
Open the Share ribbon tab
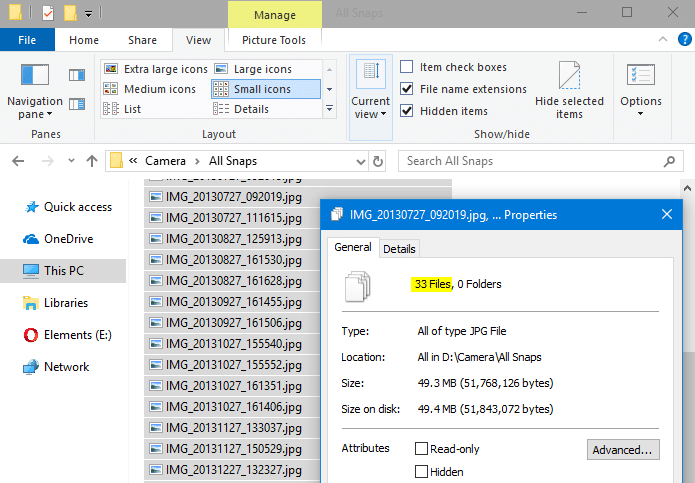[x=142, y=40]
